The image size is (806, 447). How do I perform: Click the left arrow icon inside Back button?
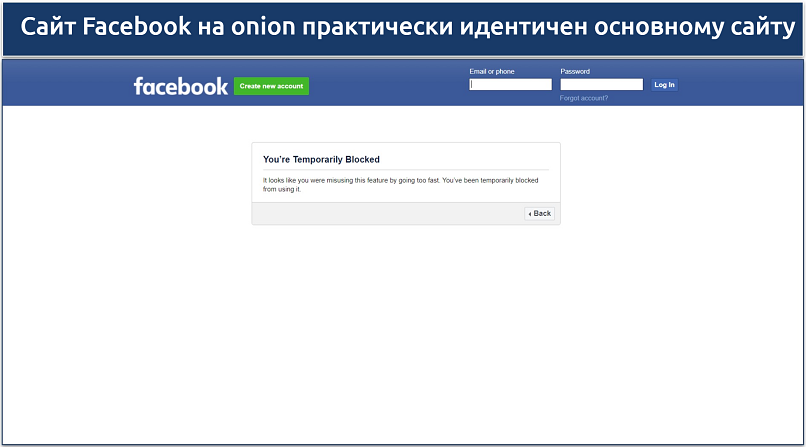pos(530,214)
